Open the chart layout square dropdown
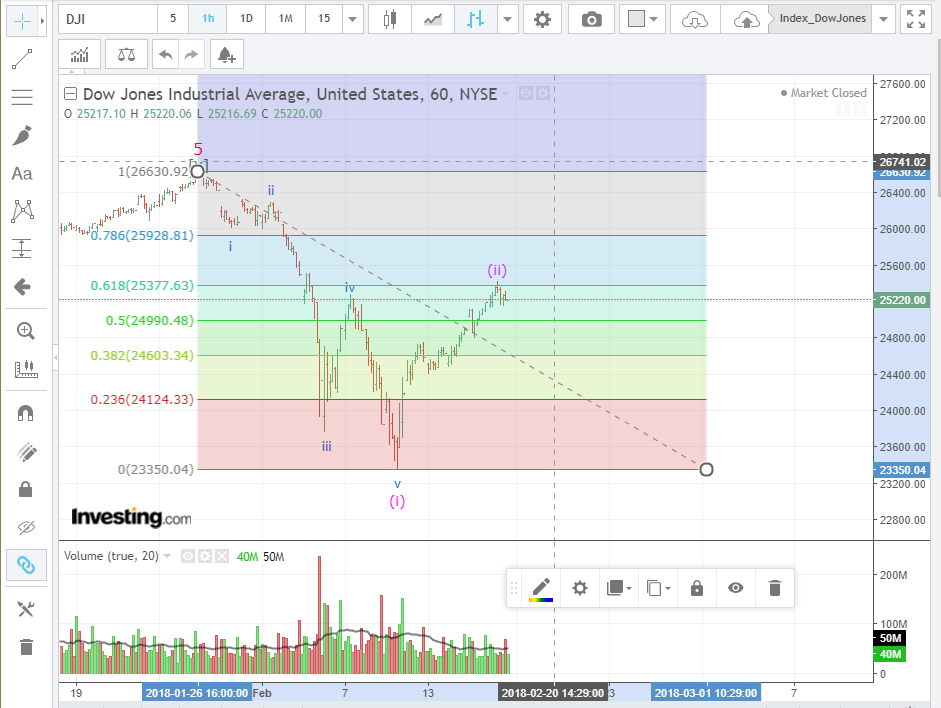941x708 pixels. click(x=641, y=20)
